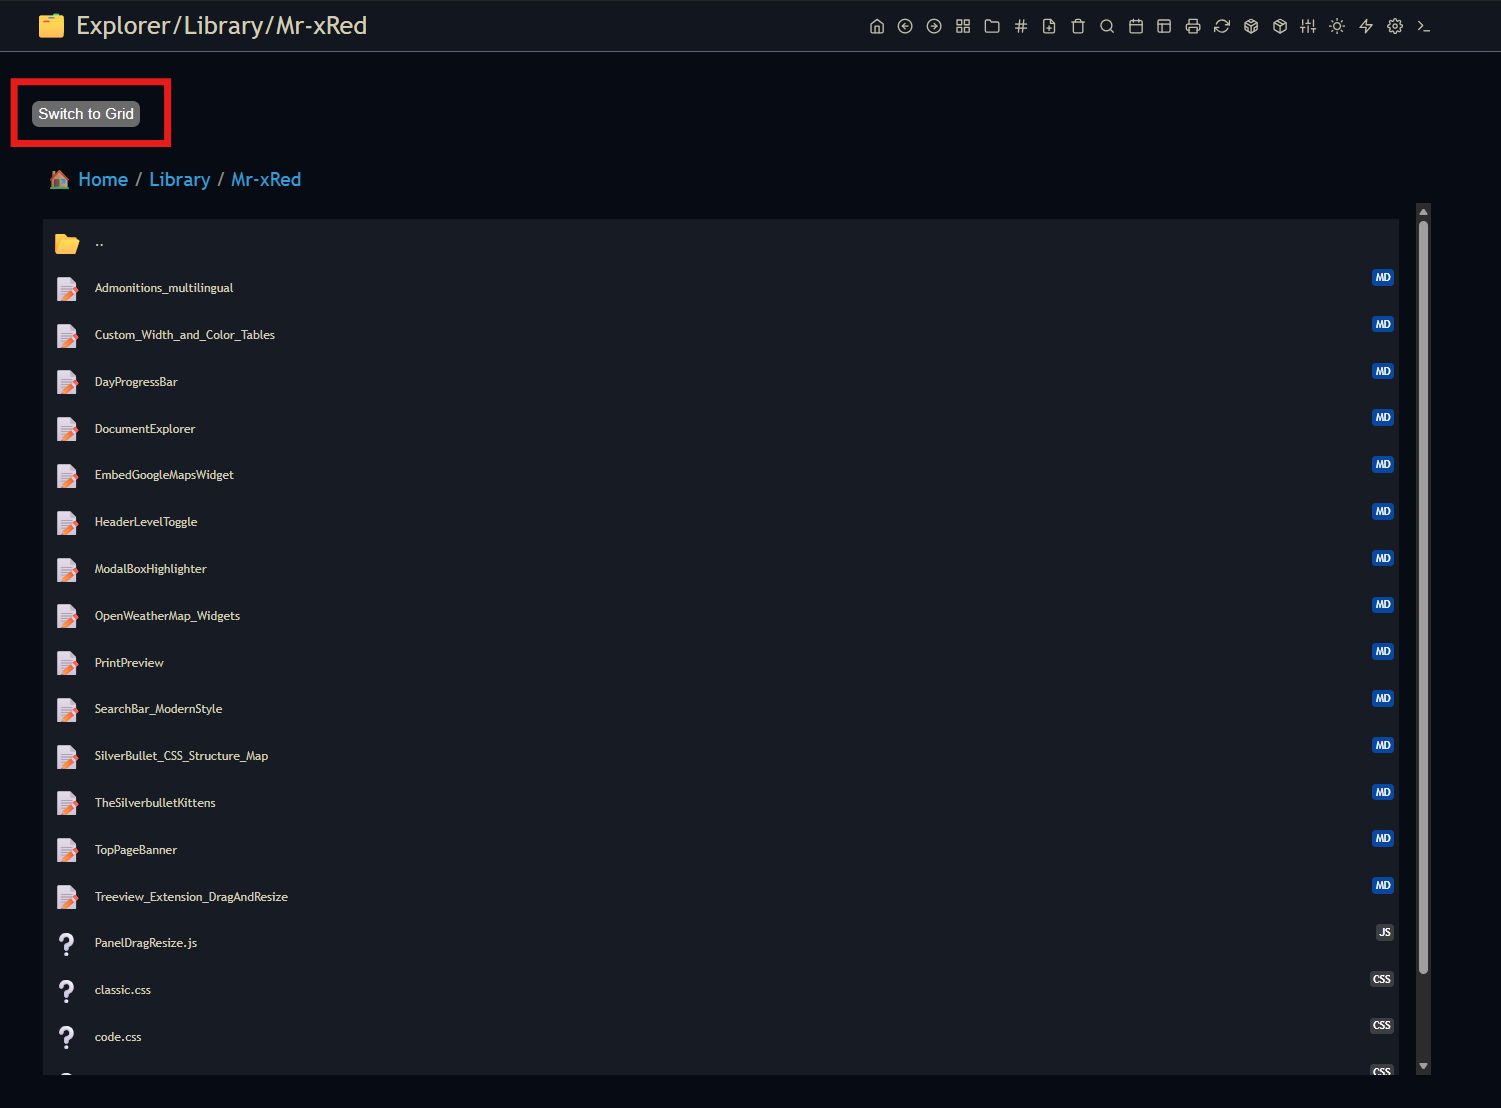Click the home icon in top toolbar
The width and height of the screenshot is (1501, 1108).
(877, 27)
